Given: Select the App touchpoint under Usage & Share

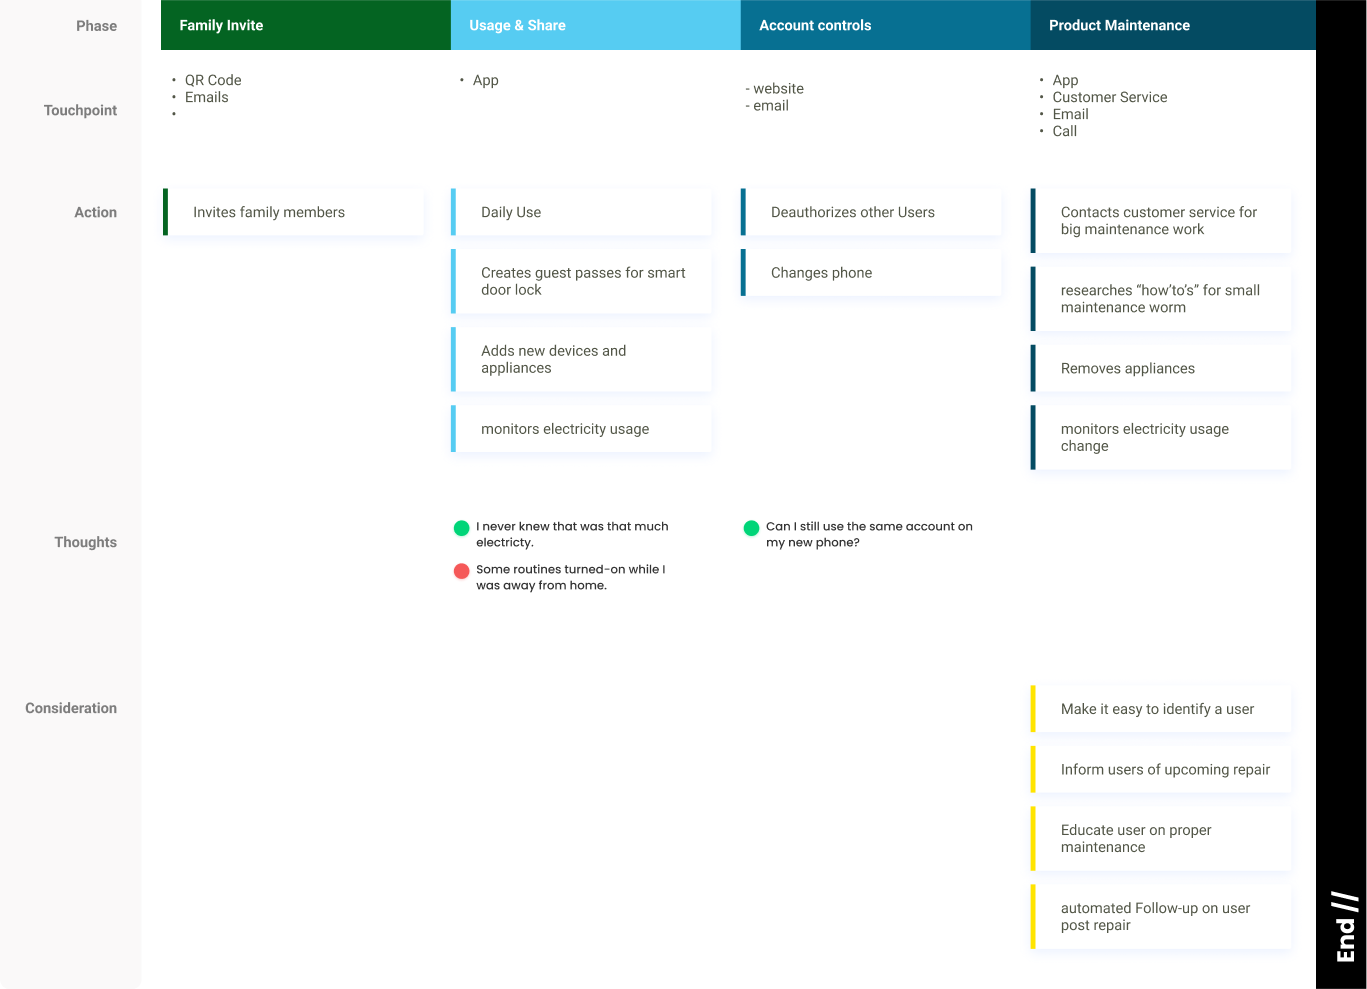Looking at the screenshot, I should (485, 80).
